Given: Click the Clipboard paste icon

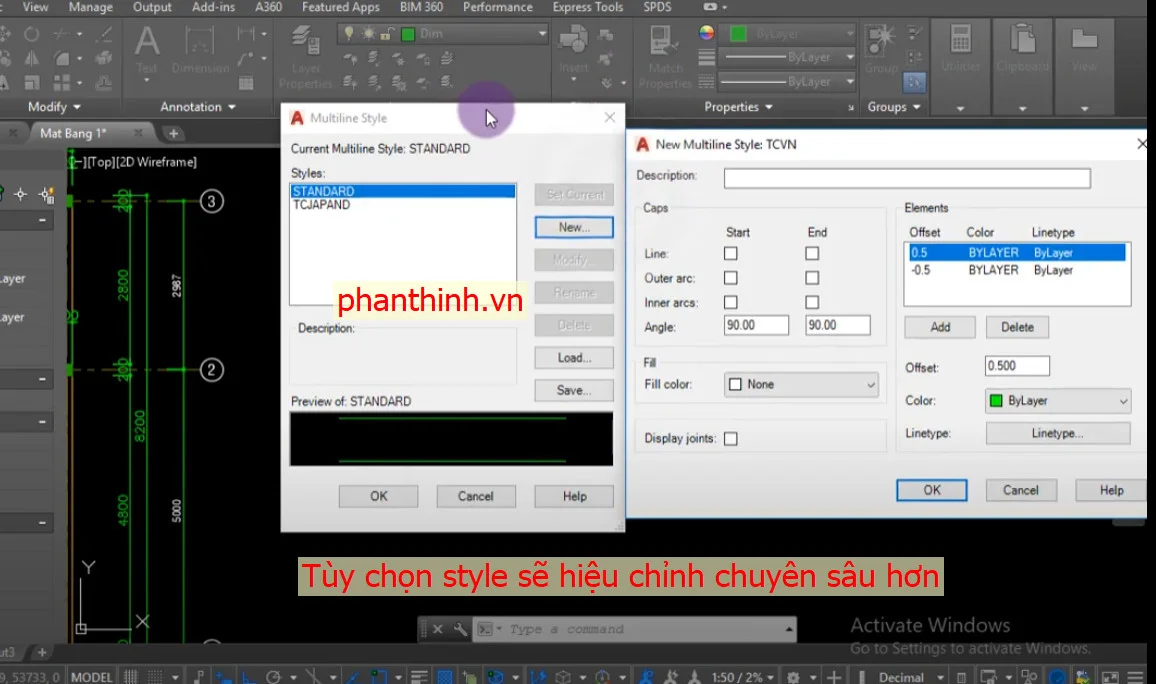Looking at the screenshot, I should 1022,40.
